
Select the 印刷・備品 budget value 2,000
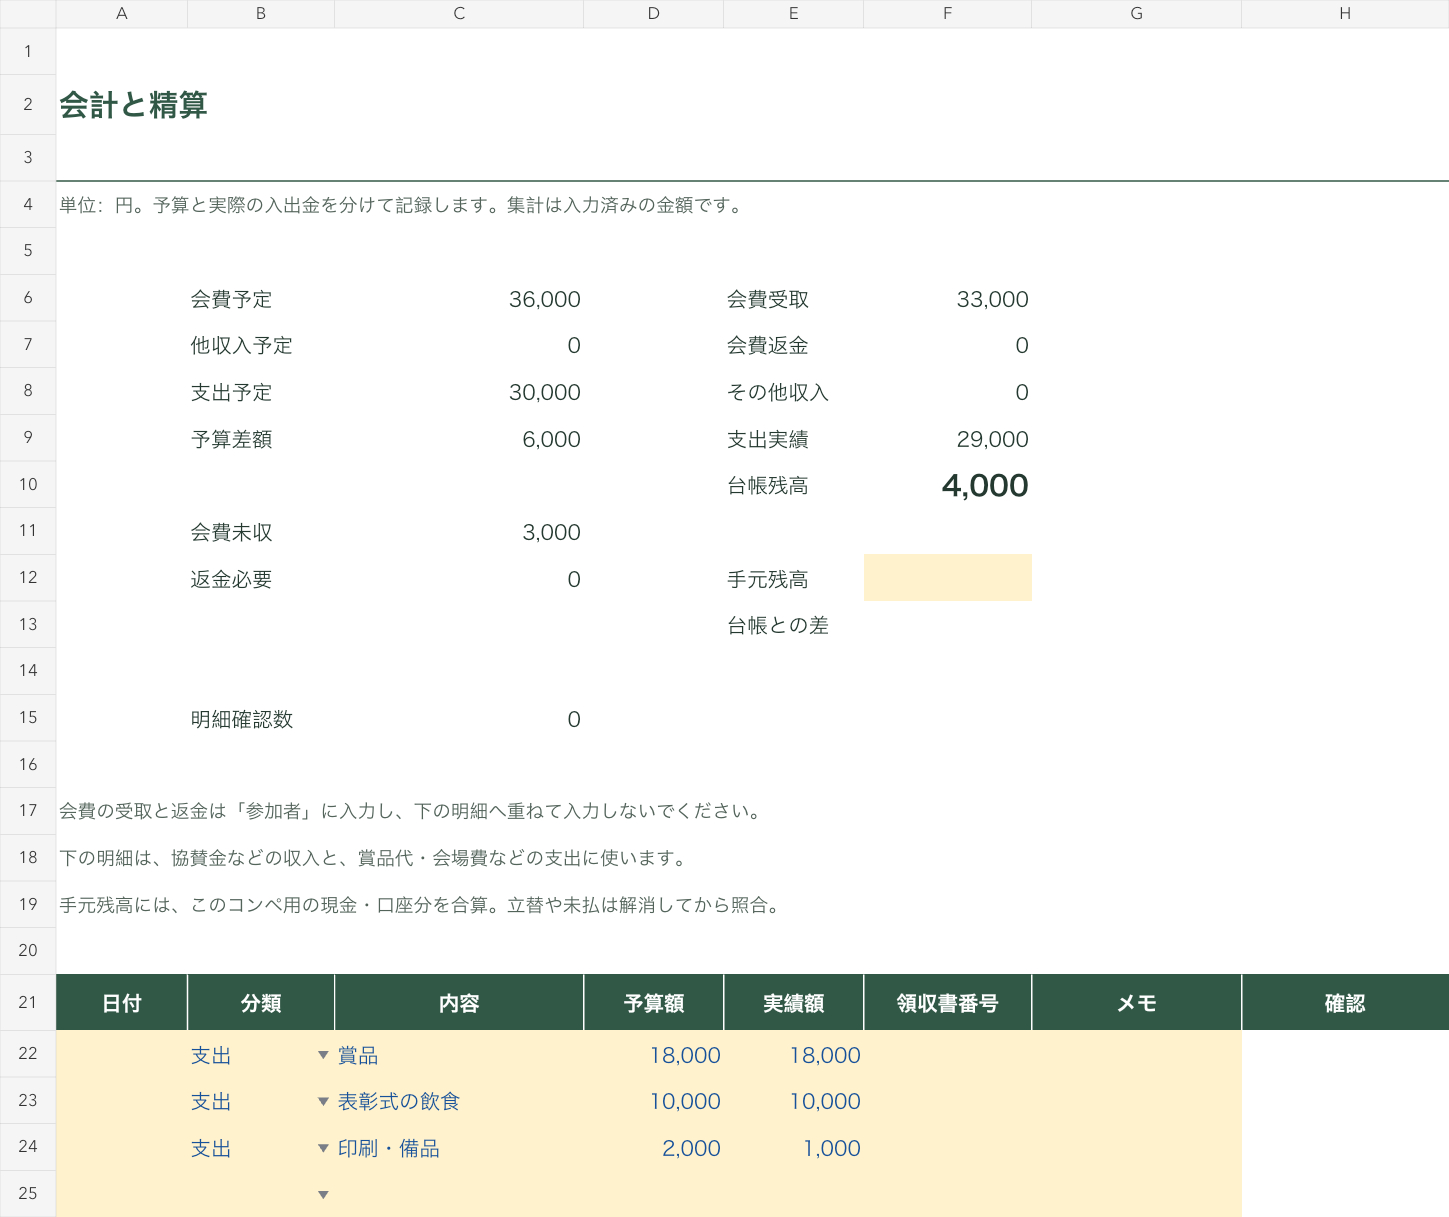tap(691, 1148)
